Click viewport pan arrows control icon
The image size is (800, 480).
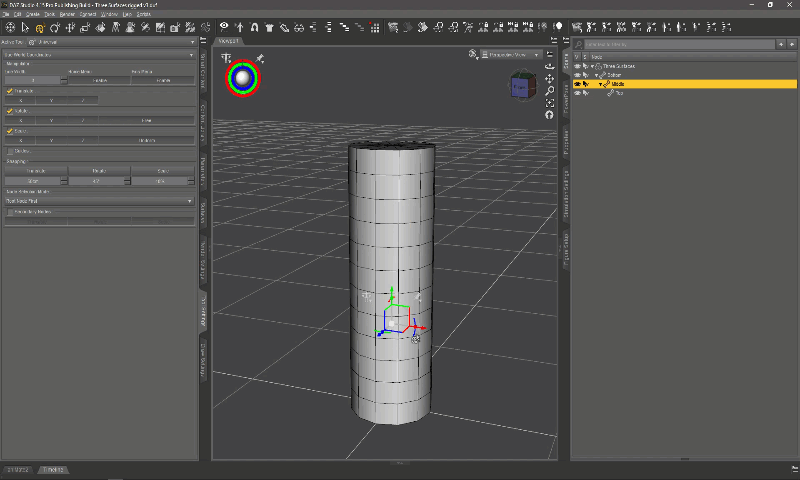pos(549,79)
